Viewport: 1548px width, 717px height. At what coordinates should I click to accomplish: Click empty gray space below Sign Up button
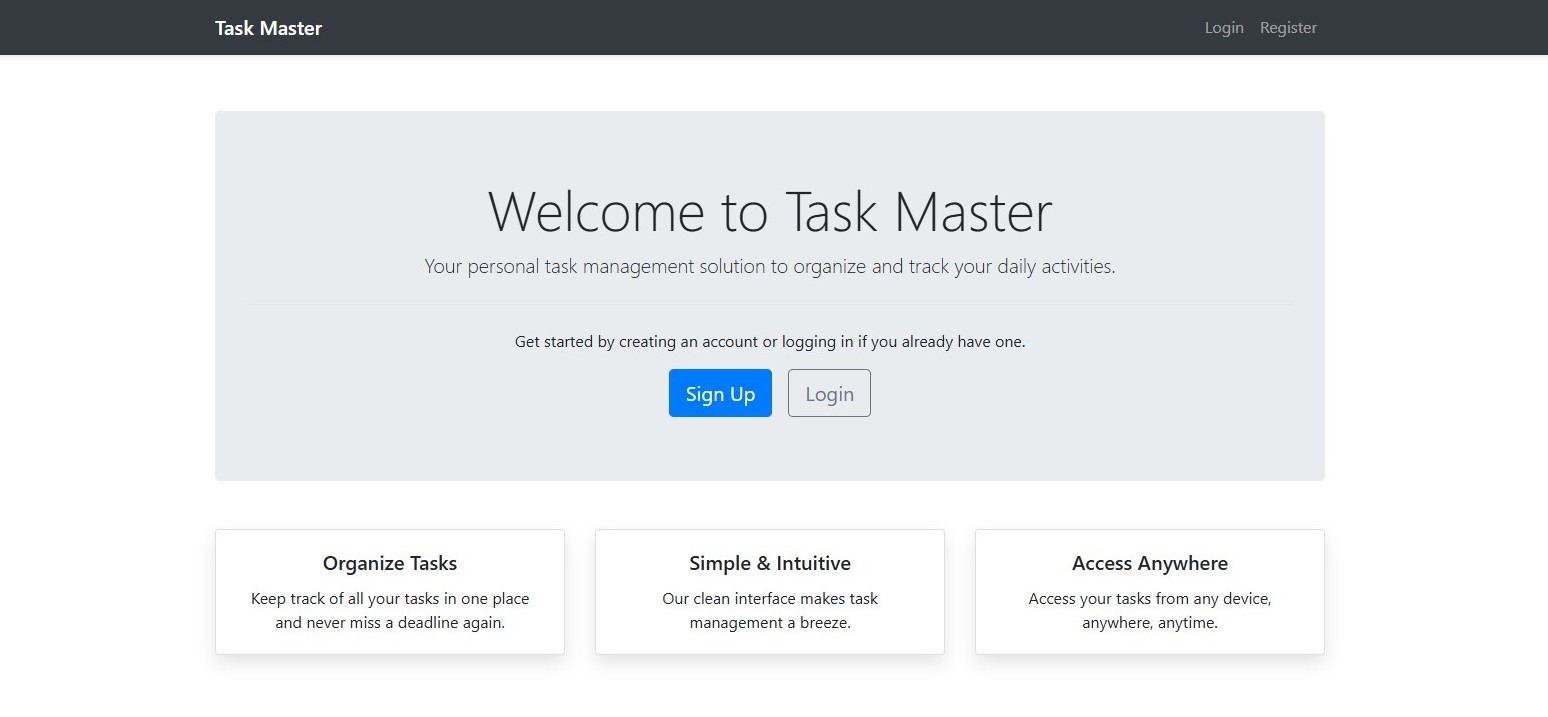(720, 450)
